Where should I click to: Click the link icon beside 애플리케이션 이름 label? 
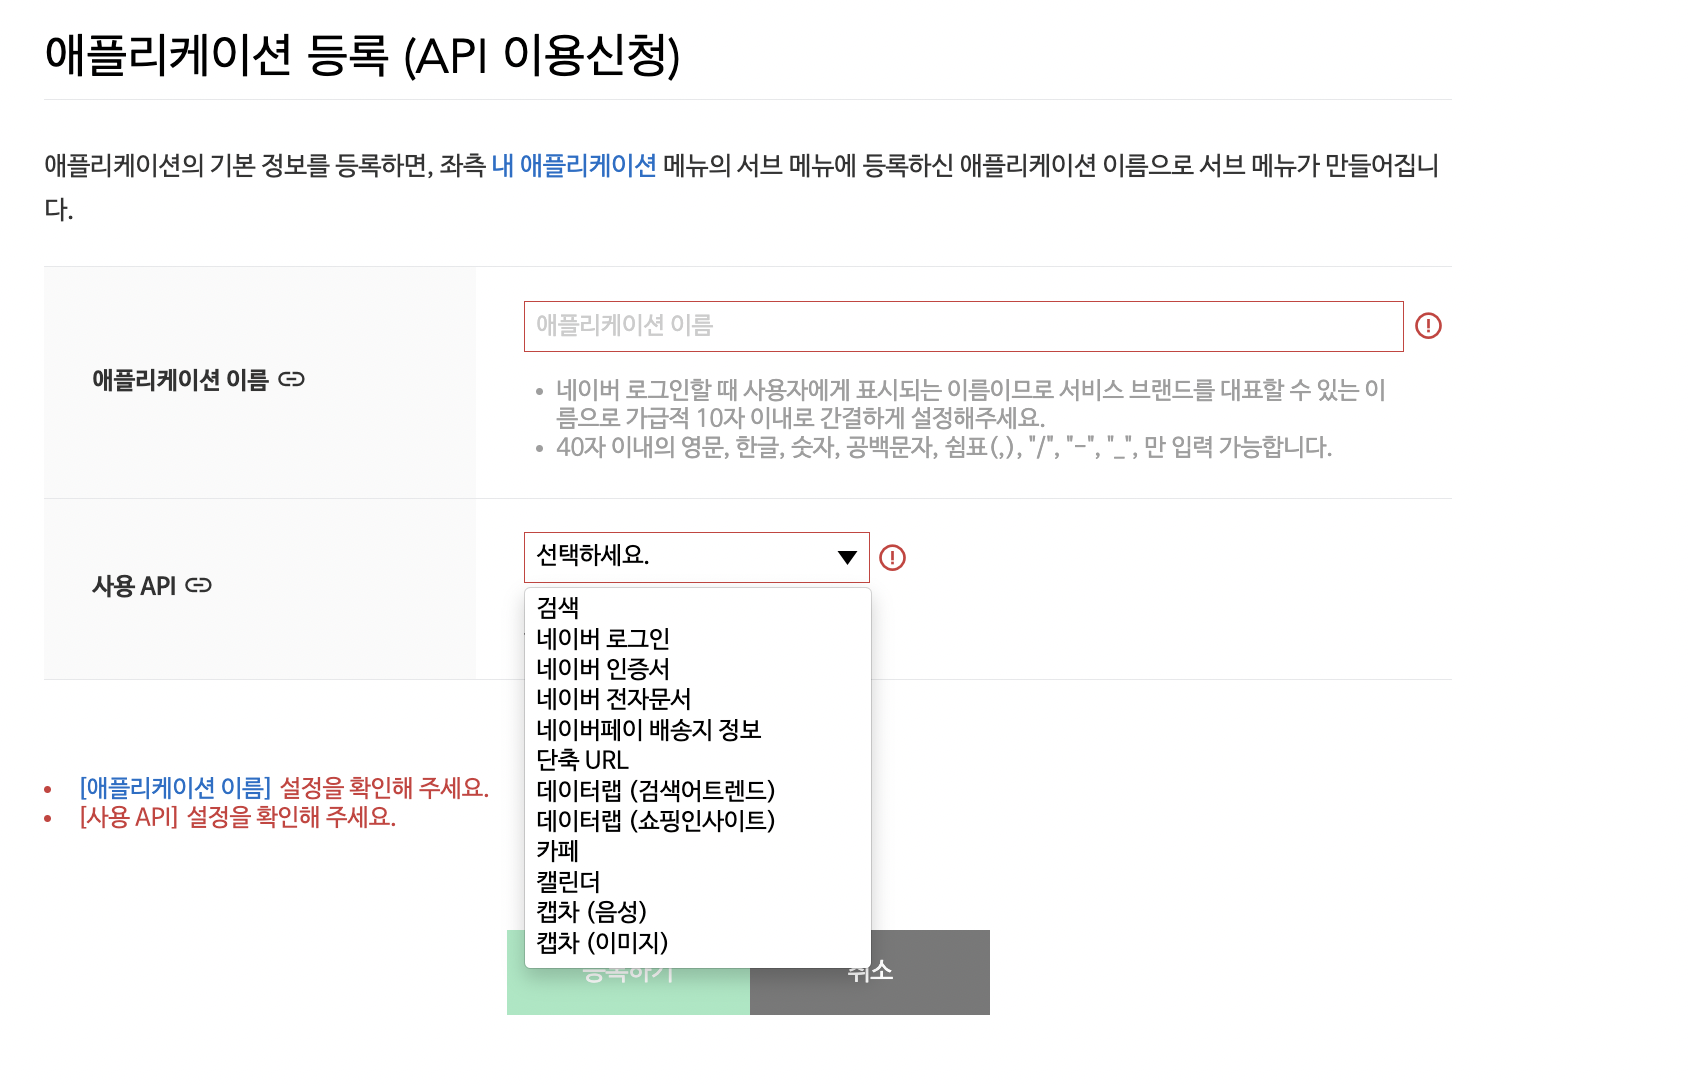pos(291,379)
